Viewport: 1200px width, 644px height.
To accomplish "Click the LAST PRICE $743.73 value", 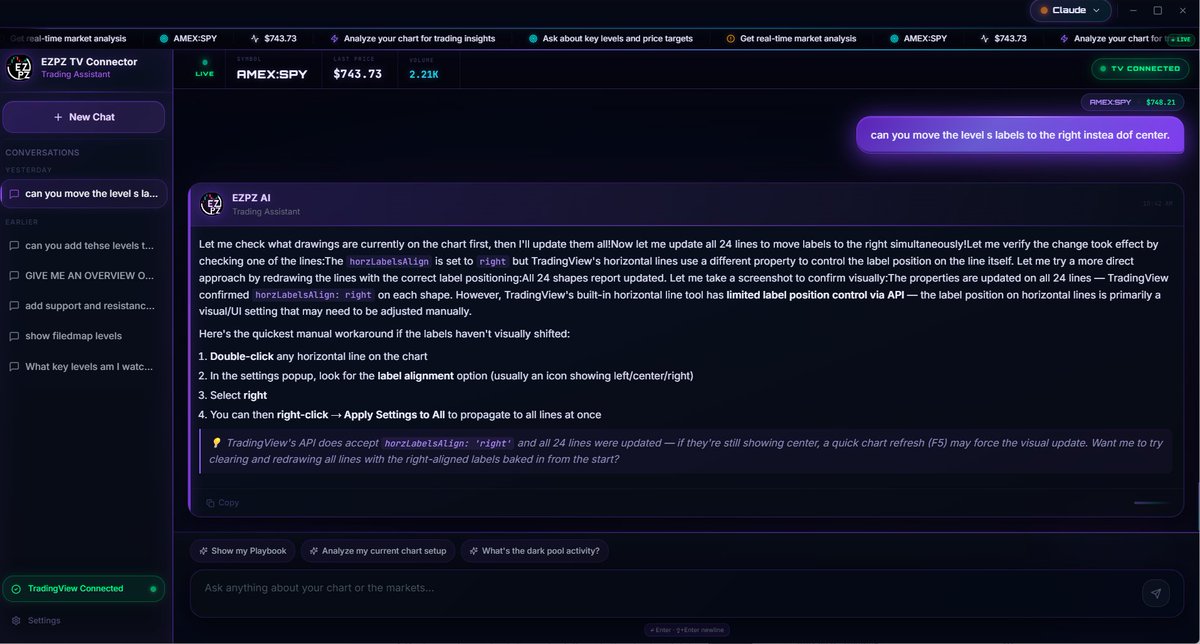I will click(357, 74).
